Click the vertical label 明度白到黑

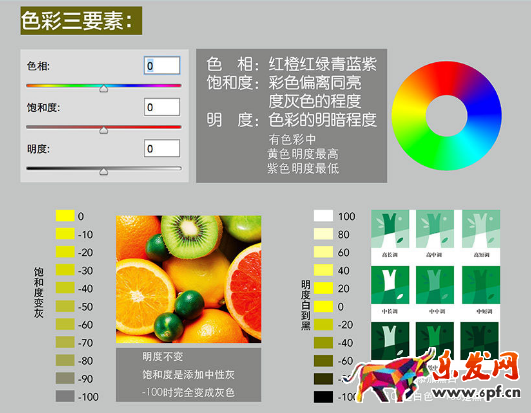[305, 305]
